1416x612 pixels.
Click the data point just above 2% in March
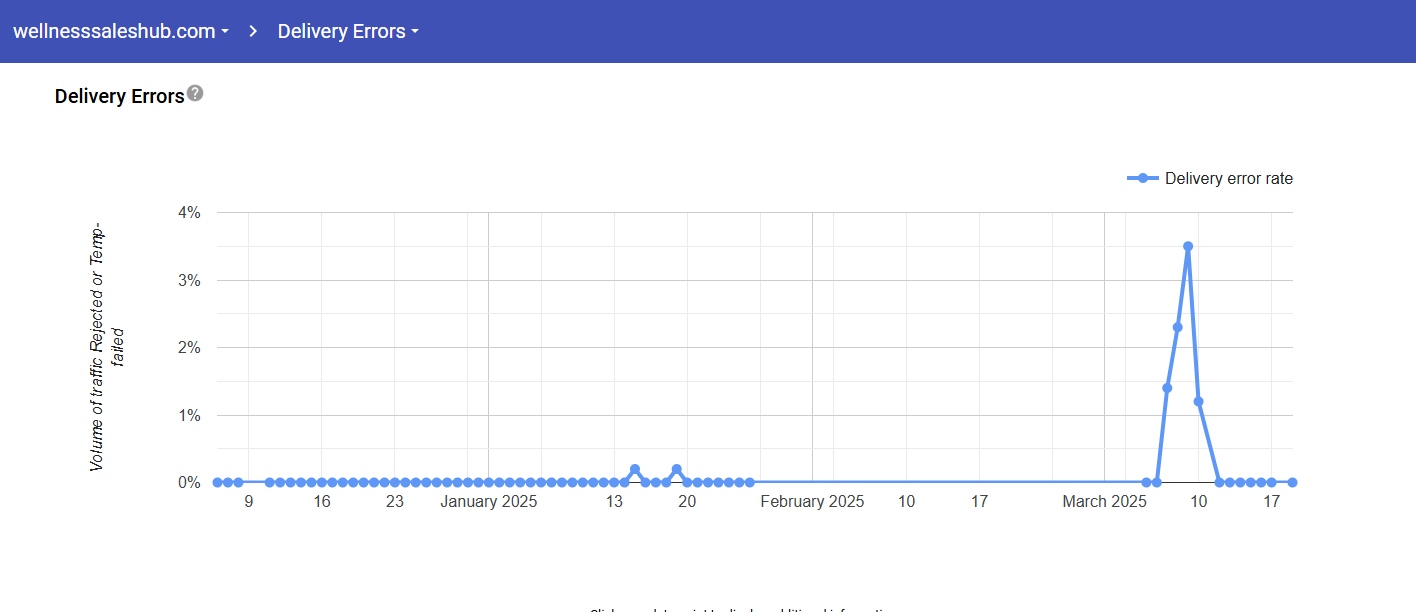click(x=1178, y=327)
